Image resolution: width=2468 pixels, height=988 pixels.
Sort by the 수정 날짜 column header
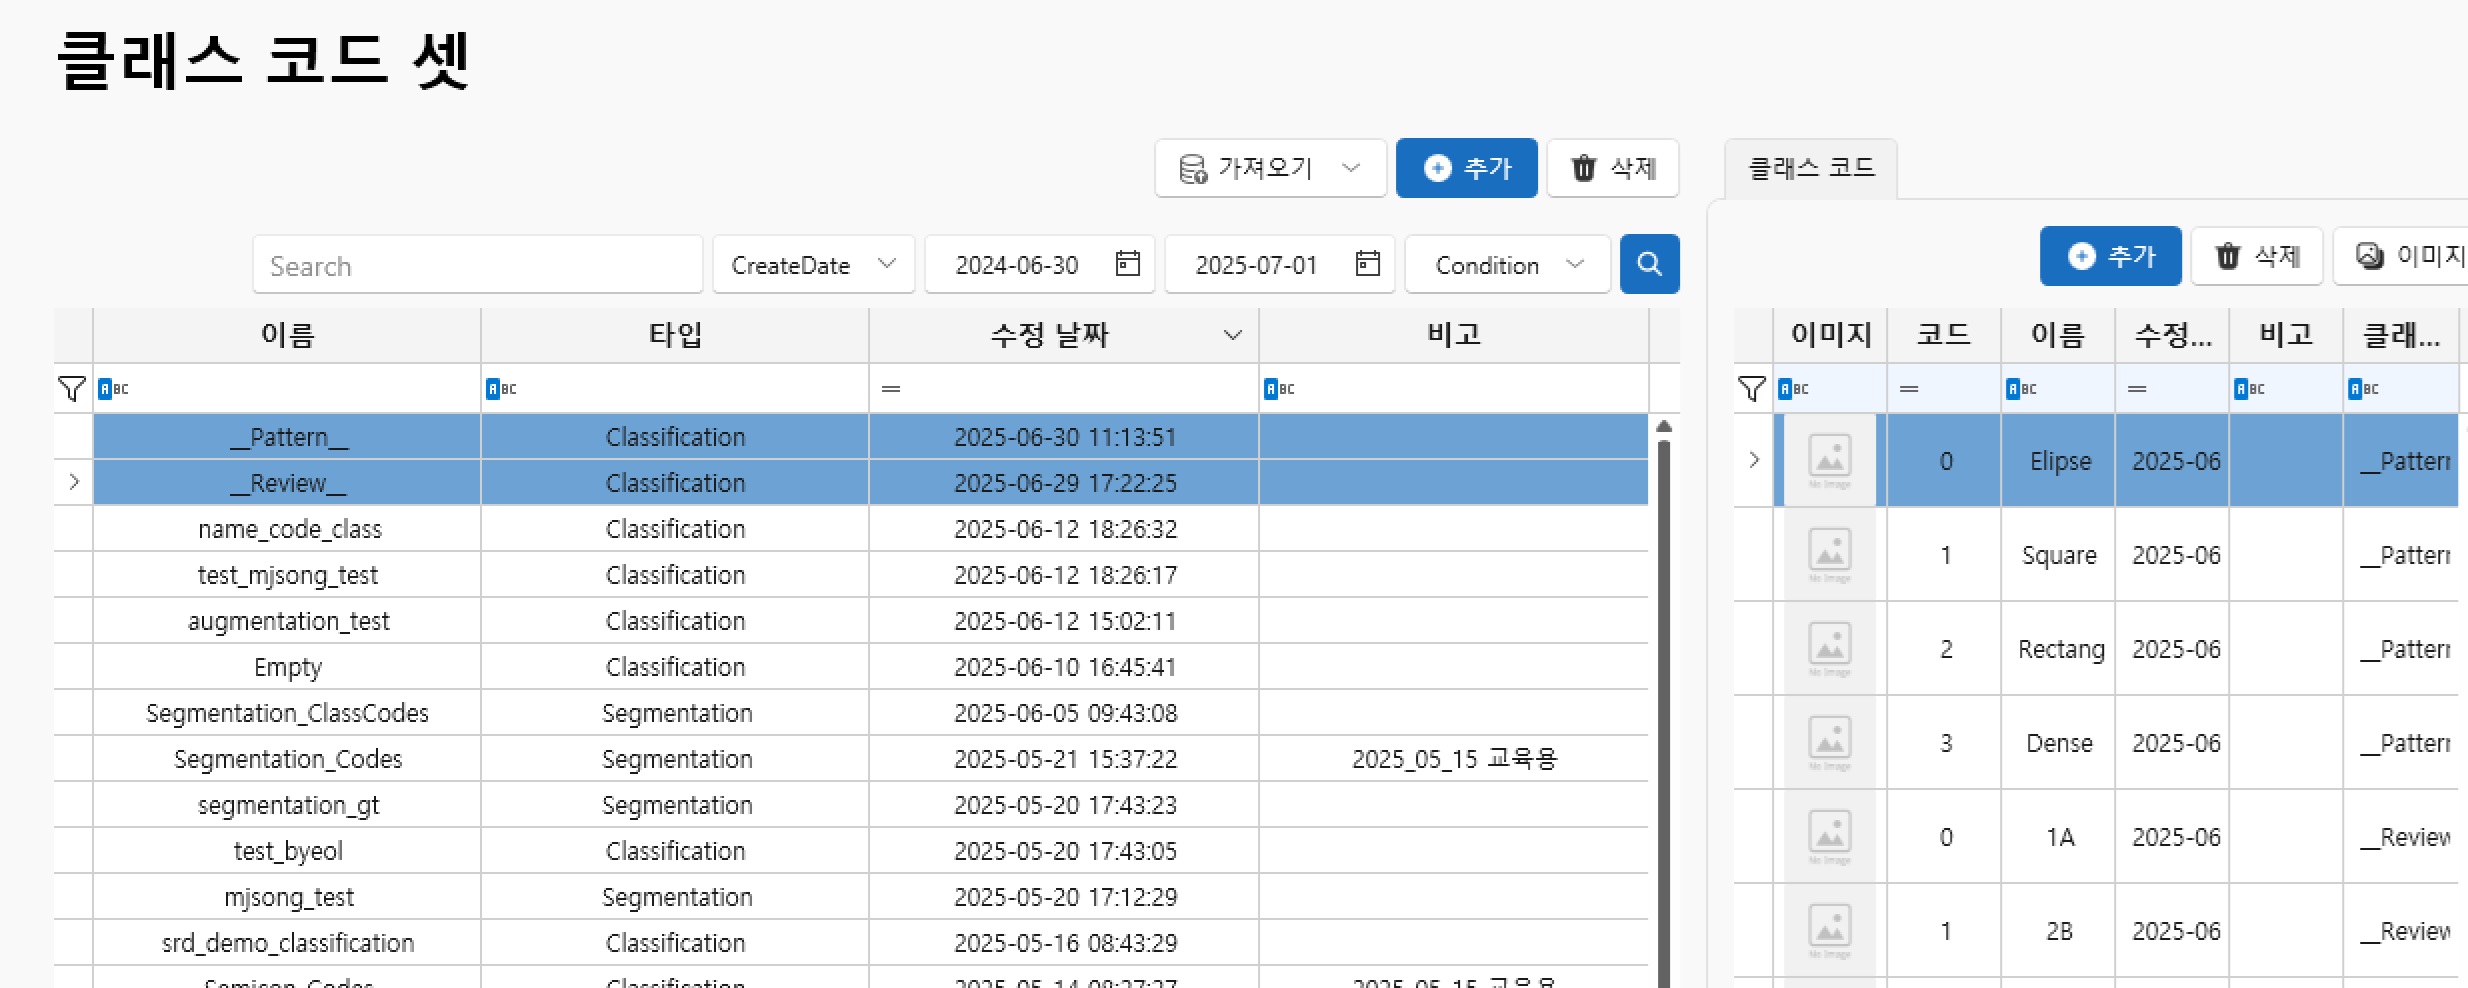coord(1049,335)
